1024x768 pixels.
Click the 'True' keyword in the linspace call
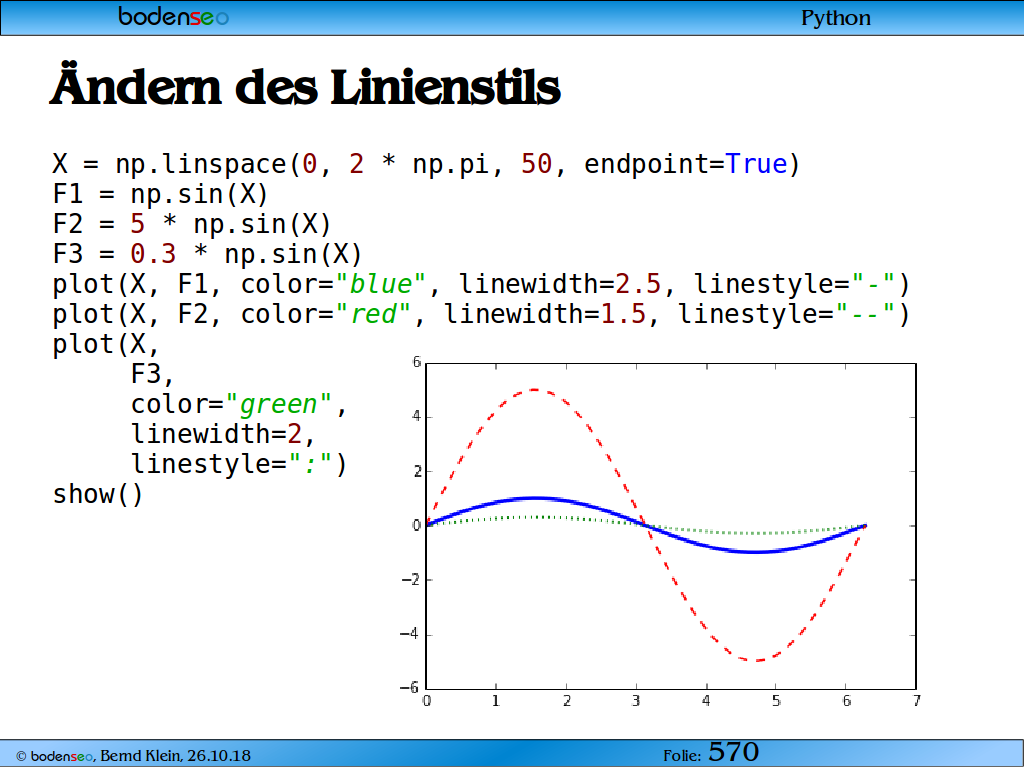[x=756, y=164]
